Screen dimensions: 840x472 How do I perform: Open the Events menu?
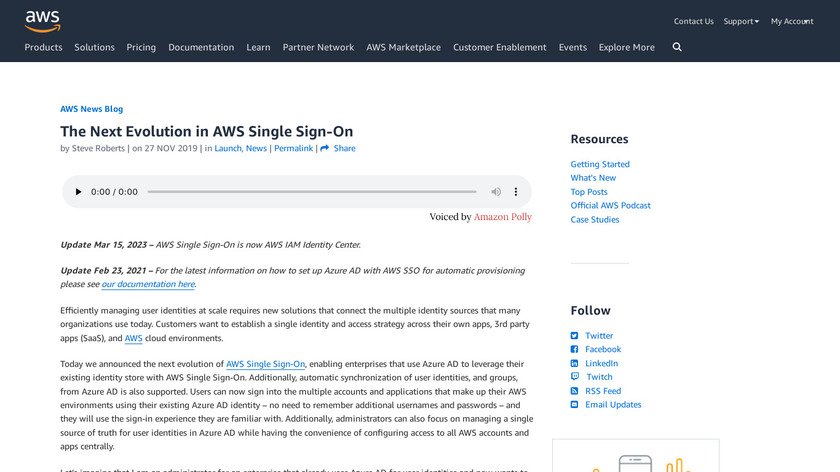point(573,47)
